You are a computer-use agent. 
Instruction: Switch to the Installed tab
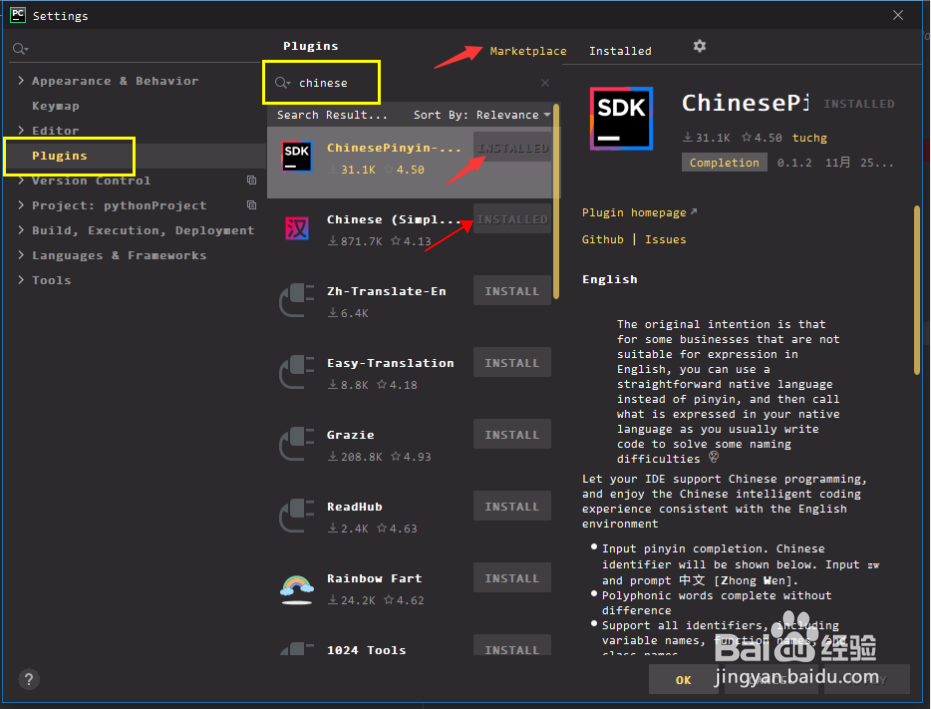pyautogui.click(x=620, y=51)
